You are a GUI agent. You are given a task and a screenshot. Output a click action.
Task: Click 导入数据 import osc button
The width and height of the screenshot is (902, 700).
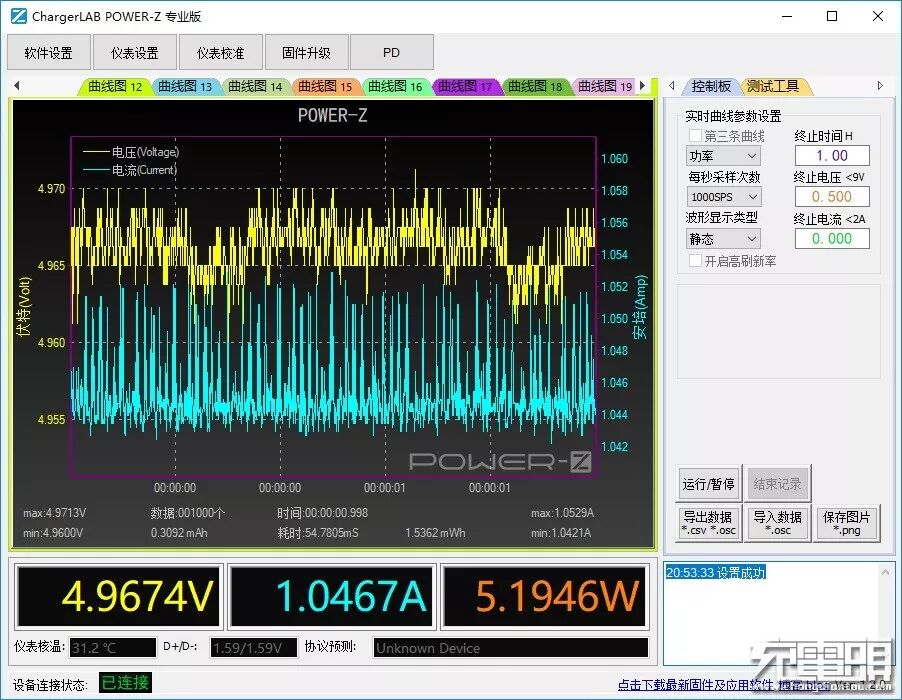pyautogui.click(x=778, y=523)
